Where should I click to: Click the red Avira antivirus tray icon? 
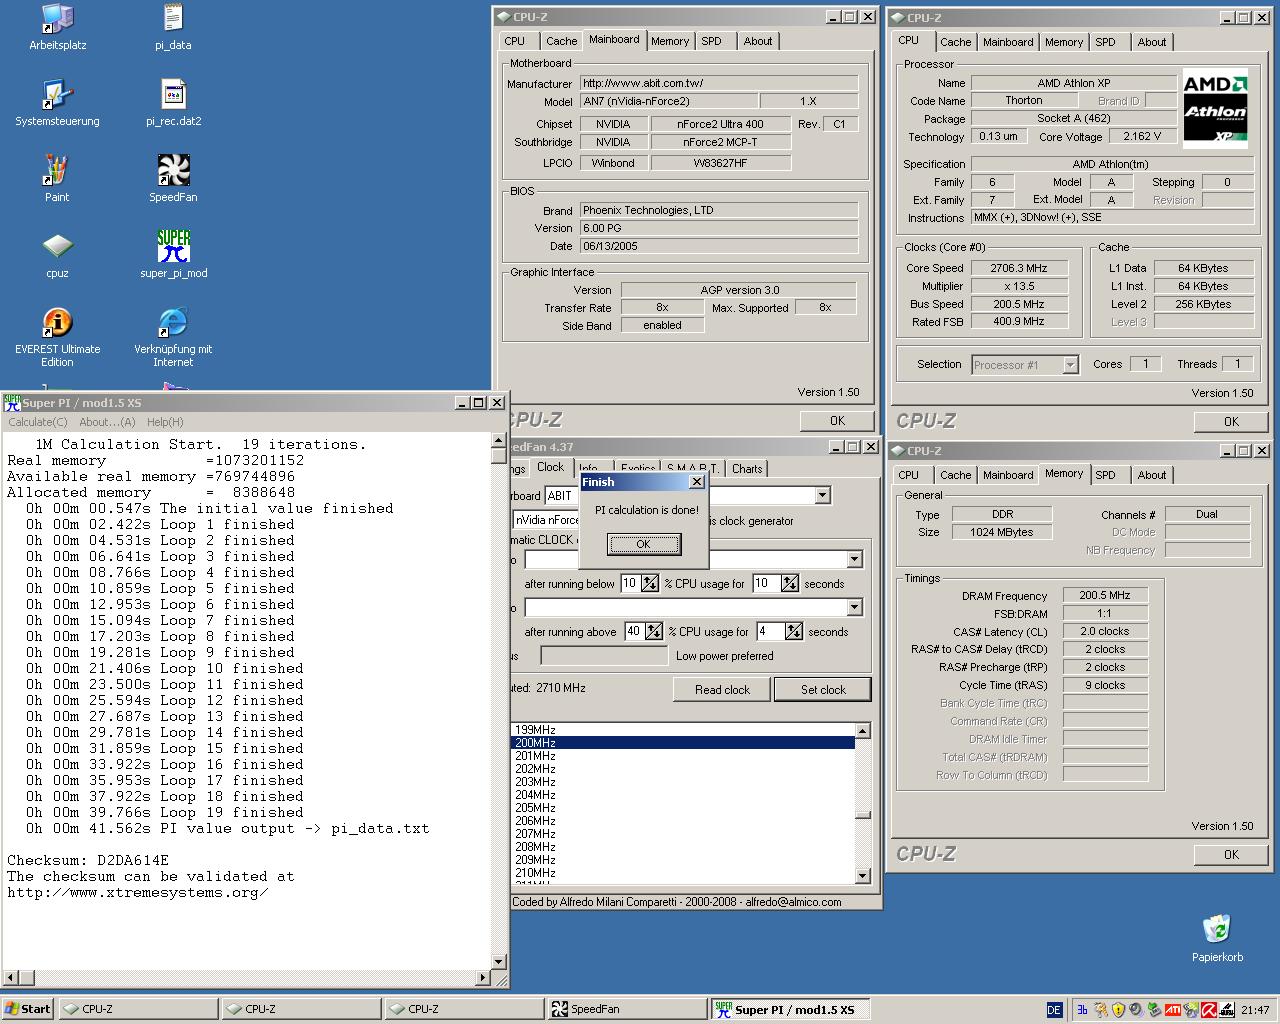1208,1010
